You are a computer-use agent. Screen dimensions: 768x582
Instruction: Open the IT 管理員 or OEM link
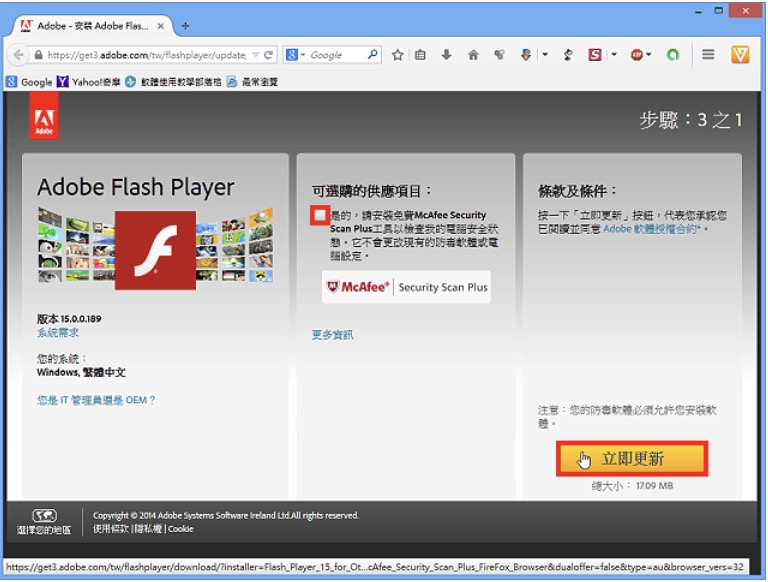click(x=96, y=400)
